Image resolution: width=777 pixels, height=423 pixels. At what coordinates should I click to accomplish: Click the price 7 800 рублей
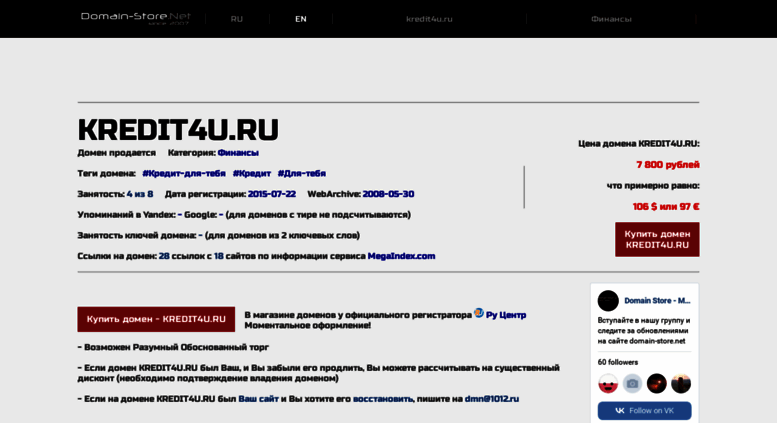[x=667, y=164]
